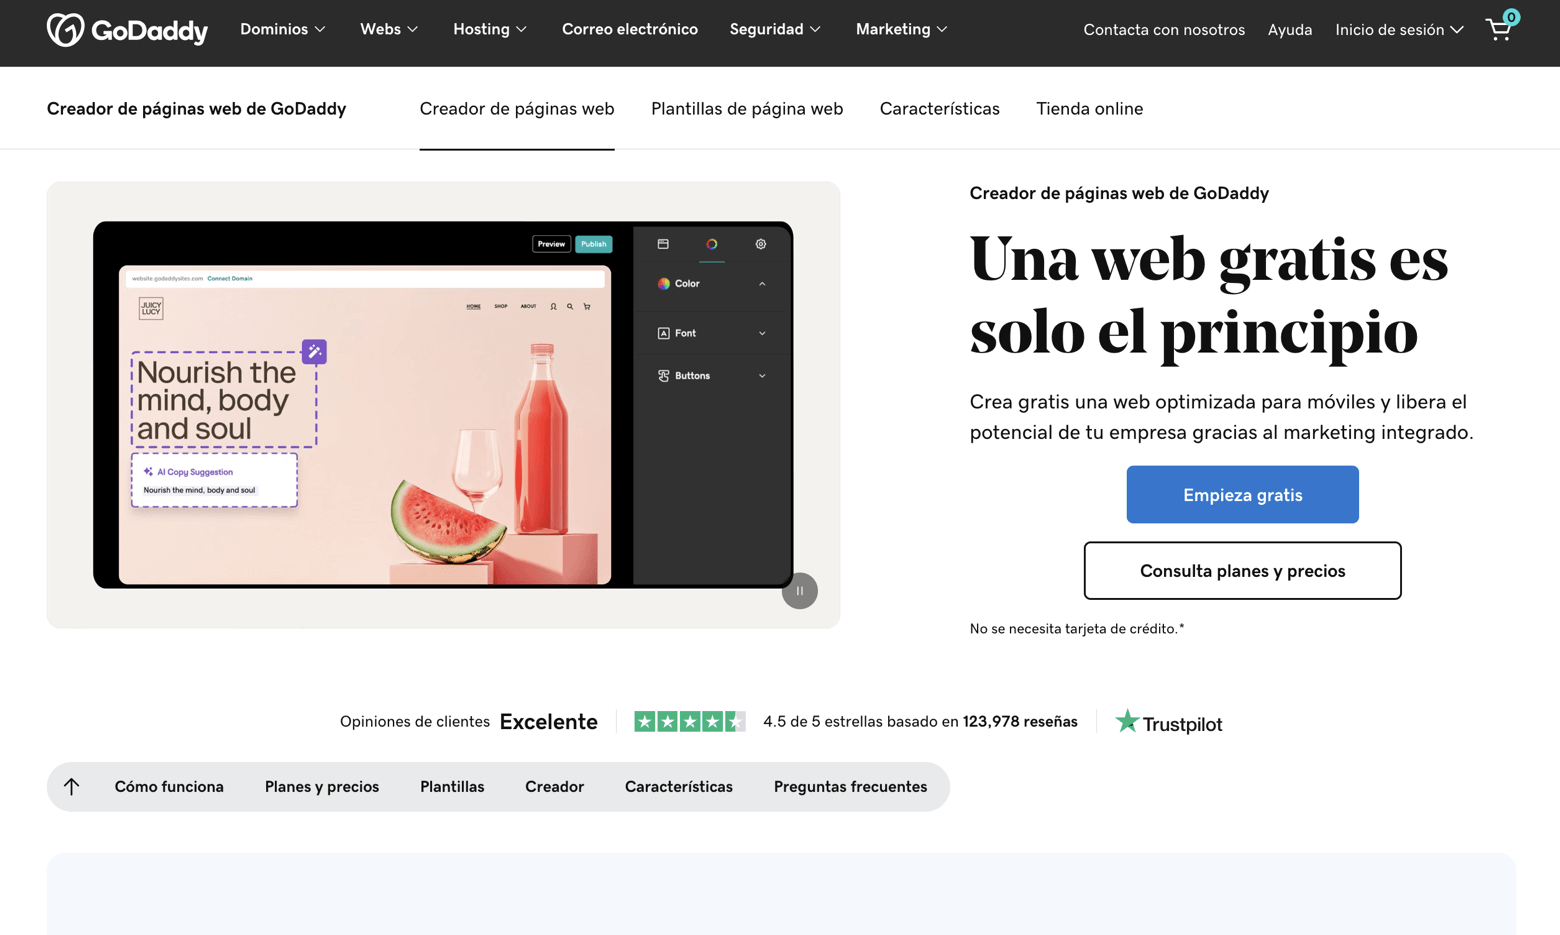Jump to Creador section link

pyautogui.click(x=555, y=787)
